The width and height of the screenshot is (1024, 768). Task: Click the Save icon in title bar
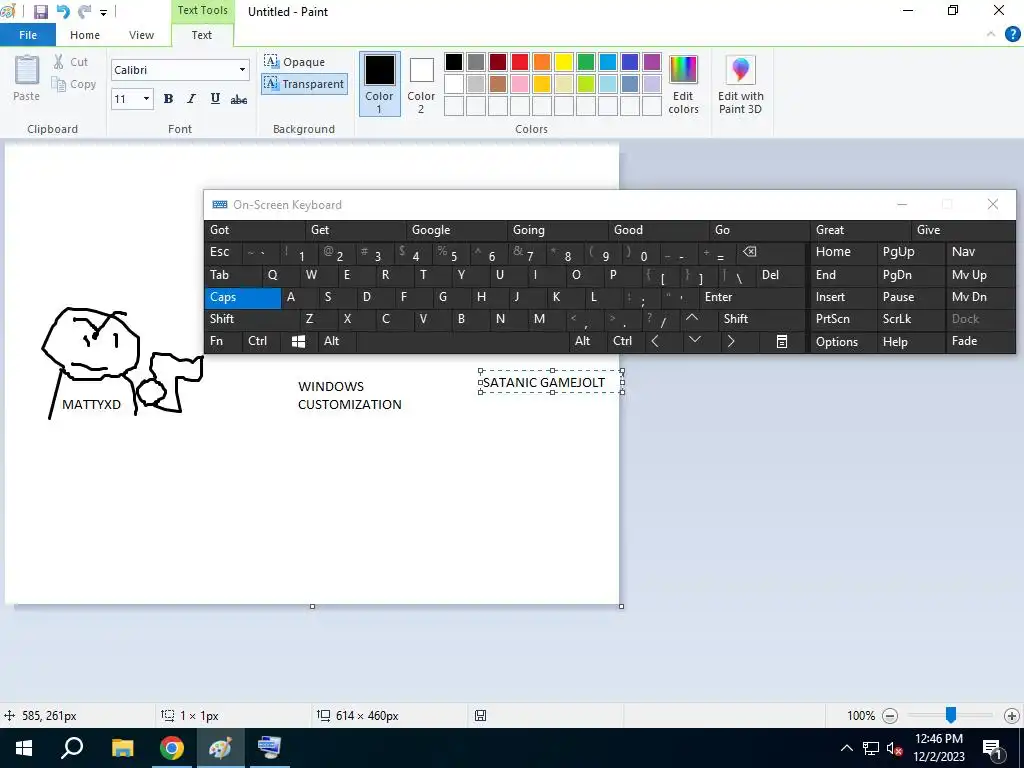[x=41, y=12]
